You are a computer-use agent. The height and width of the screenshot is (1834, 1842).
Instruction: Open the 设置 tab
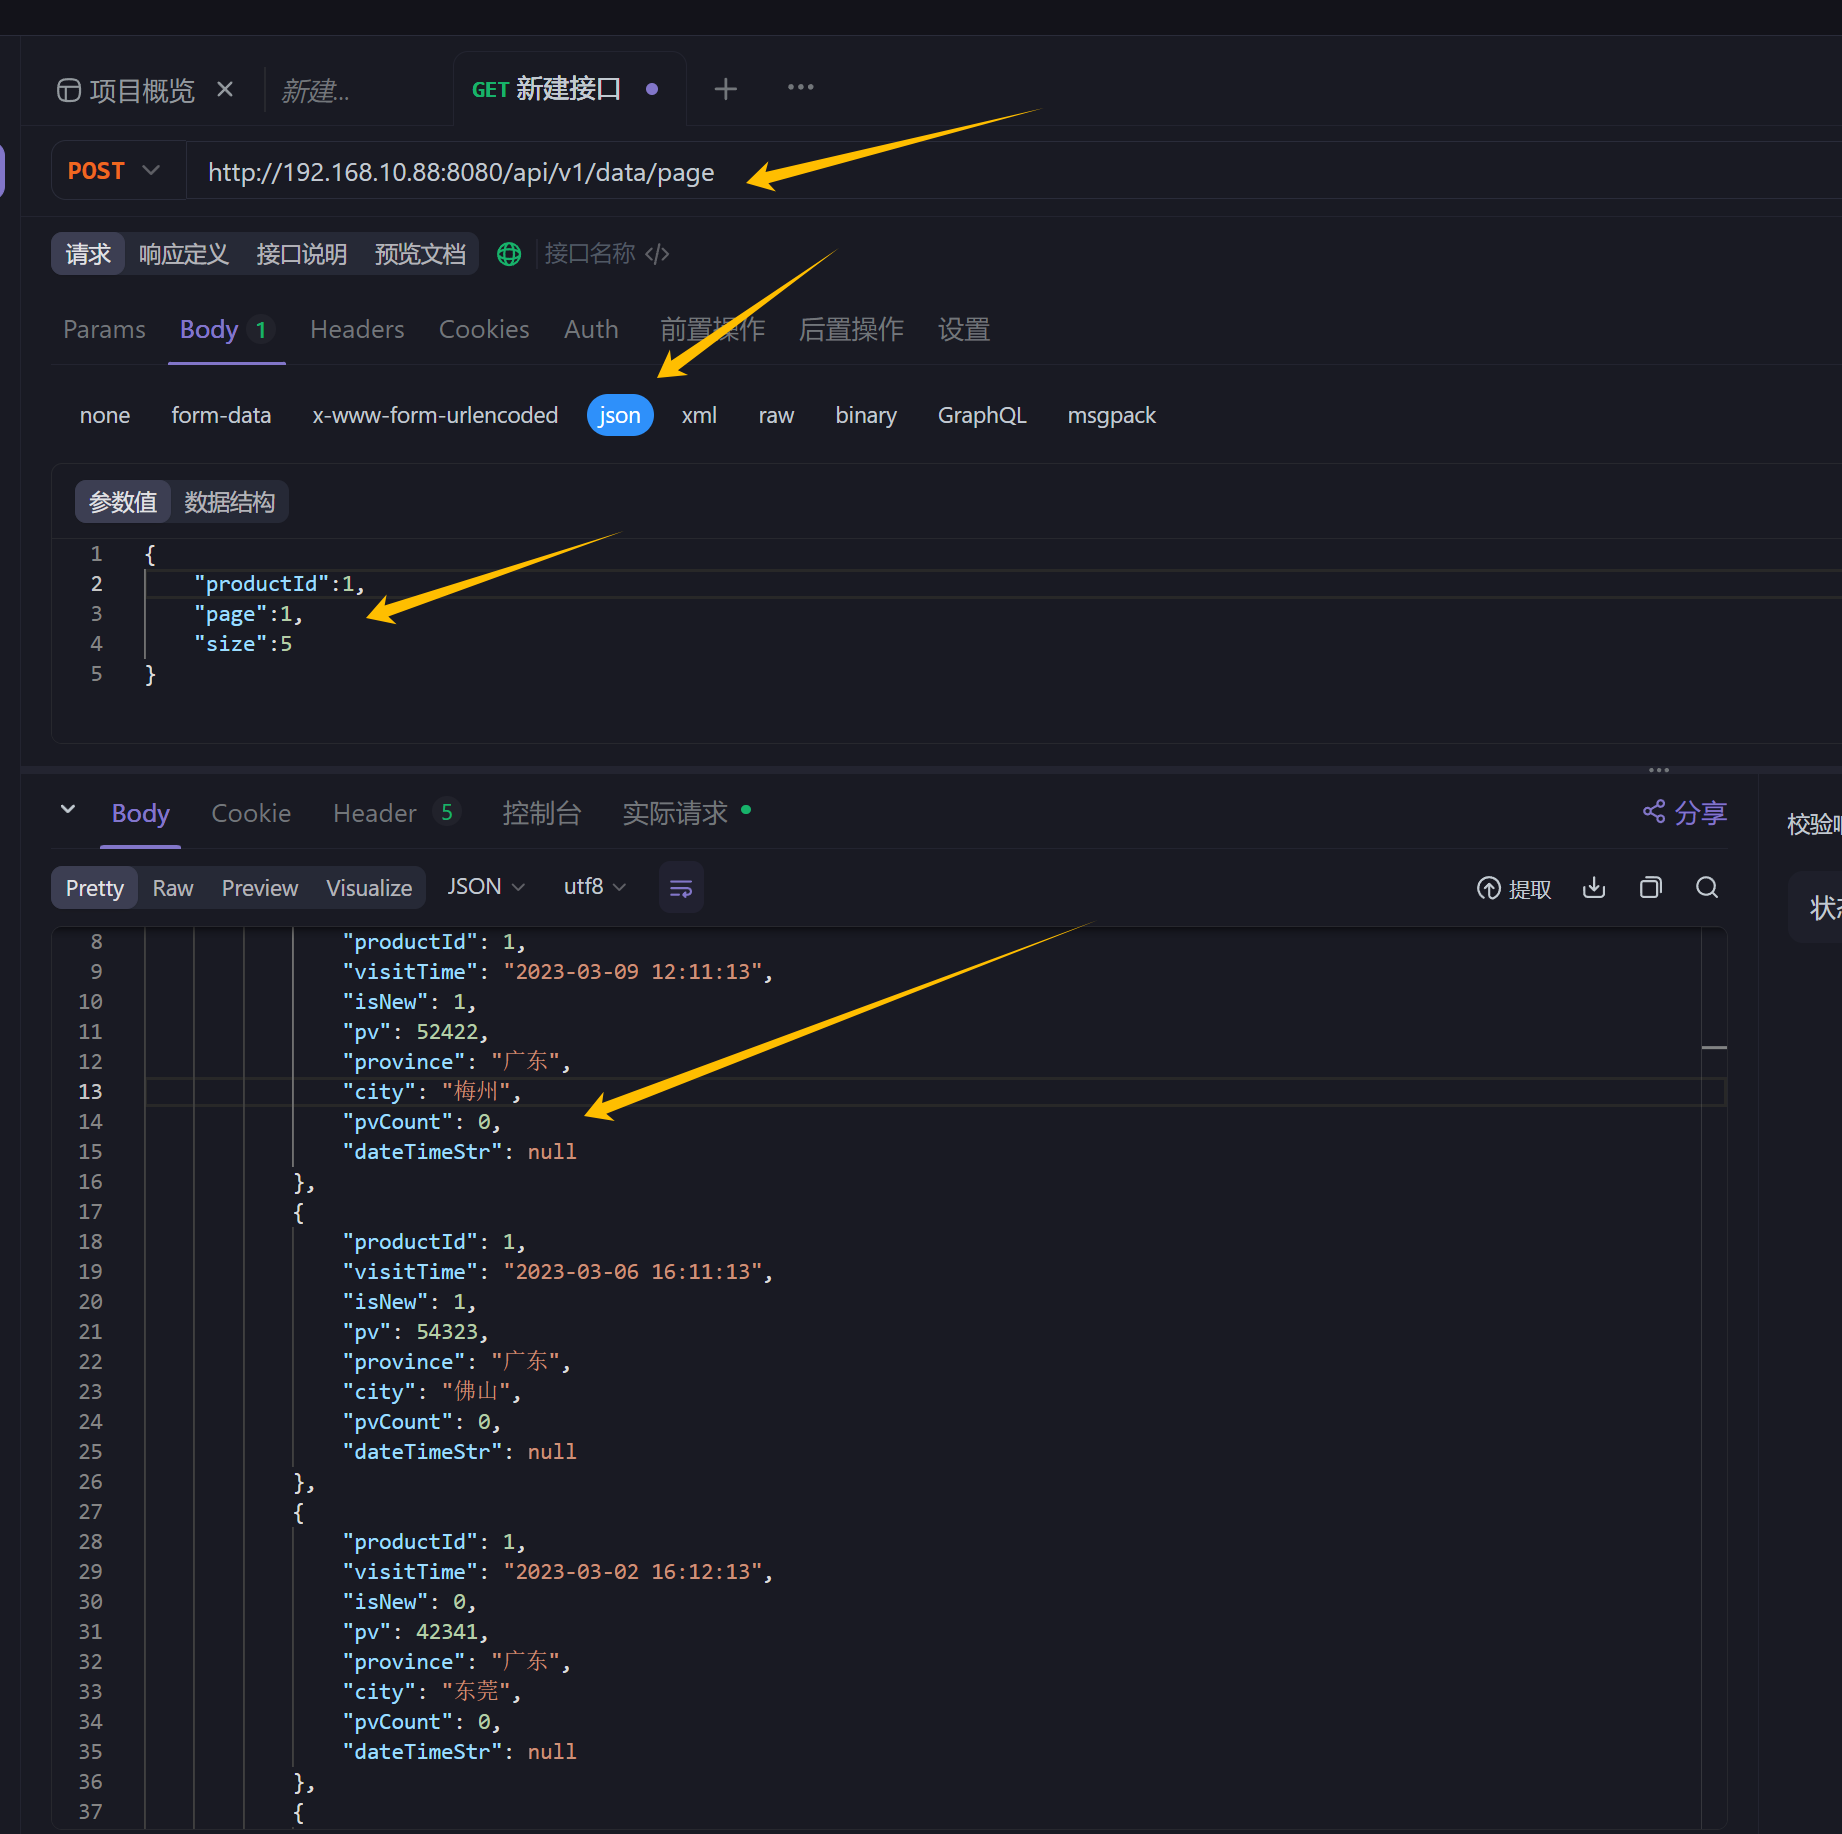point(964,329)
